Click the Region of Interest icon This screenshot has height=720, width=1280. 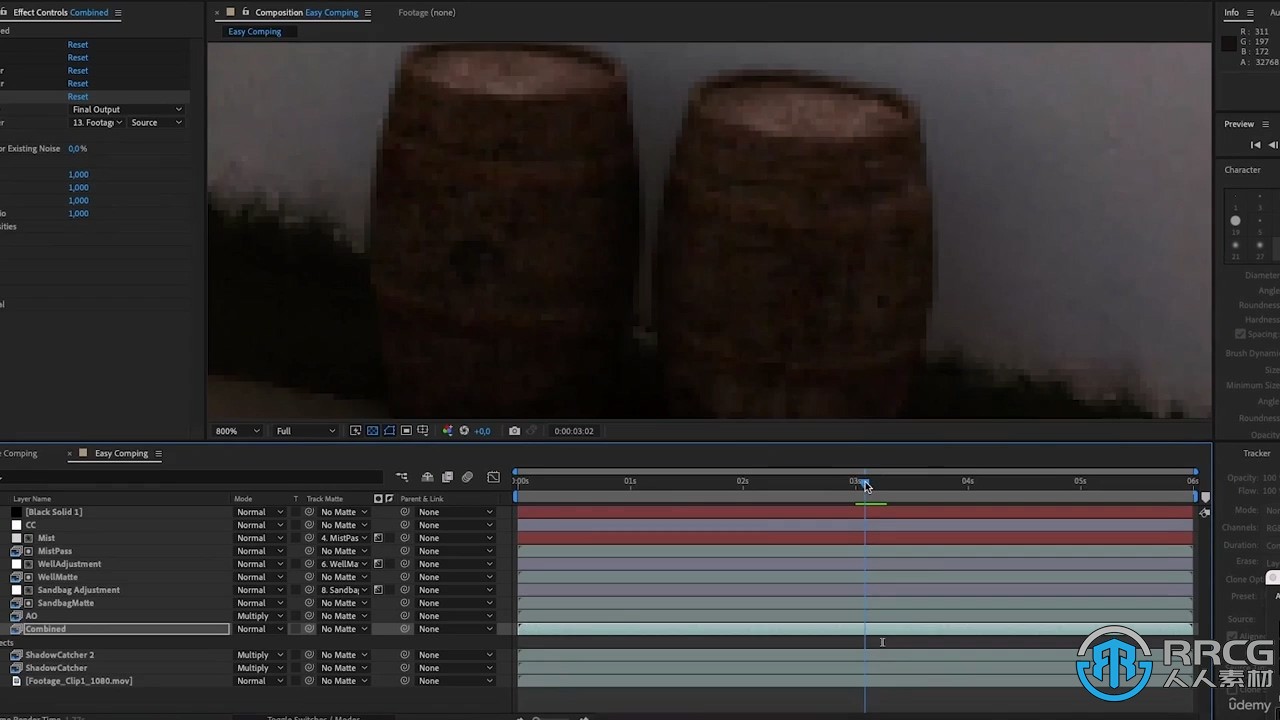(x=406, y=431)
